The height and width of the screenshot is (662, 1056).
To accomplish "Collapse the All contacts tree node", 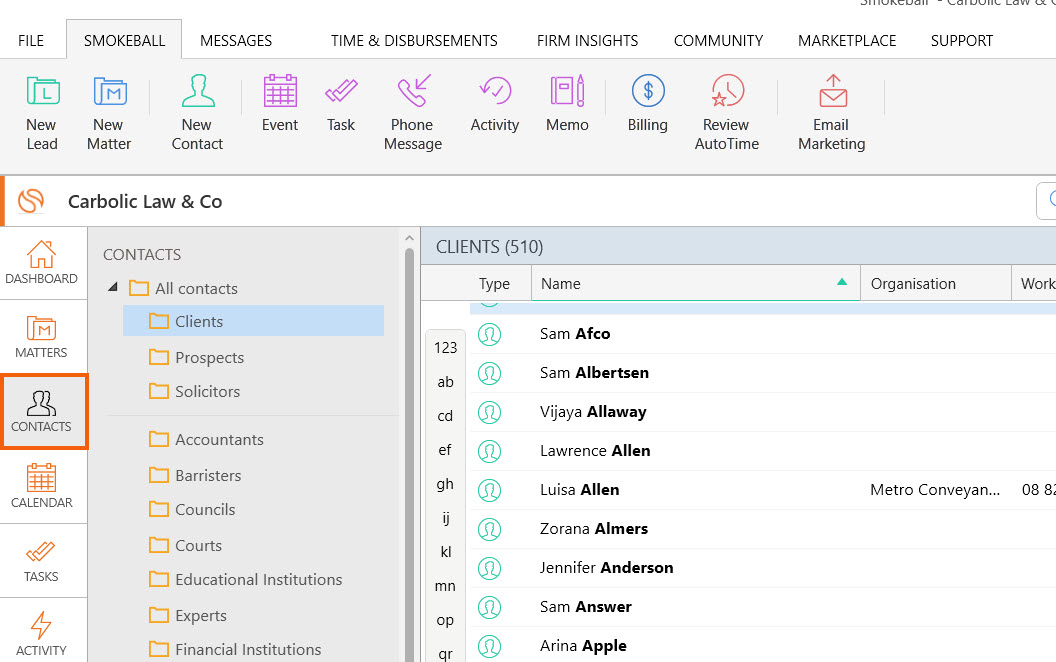I will [113, 288].
